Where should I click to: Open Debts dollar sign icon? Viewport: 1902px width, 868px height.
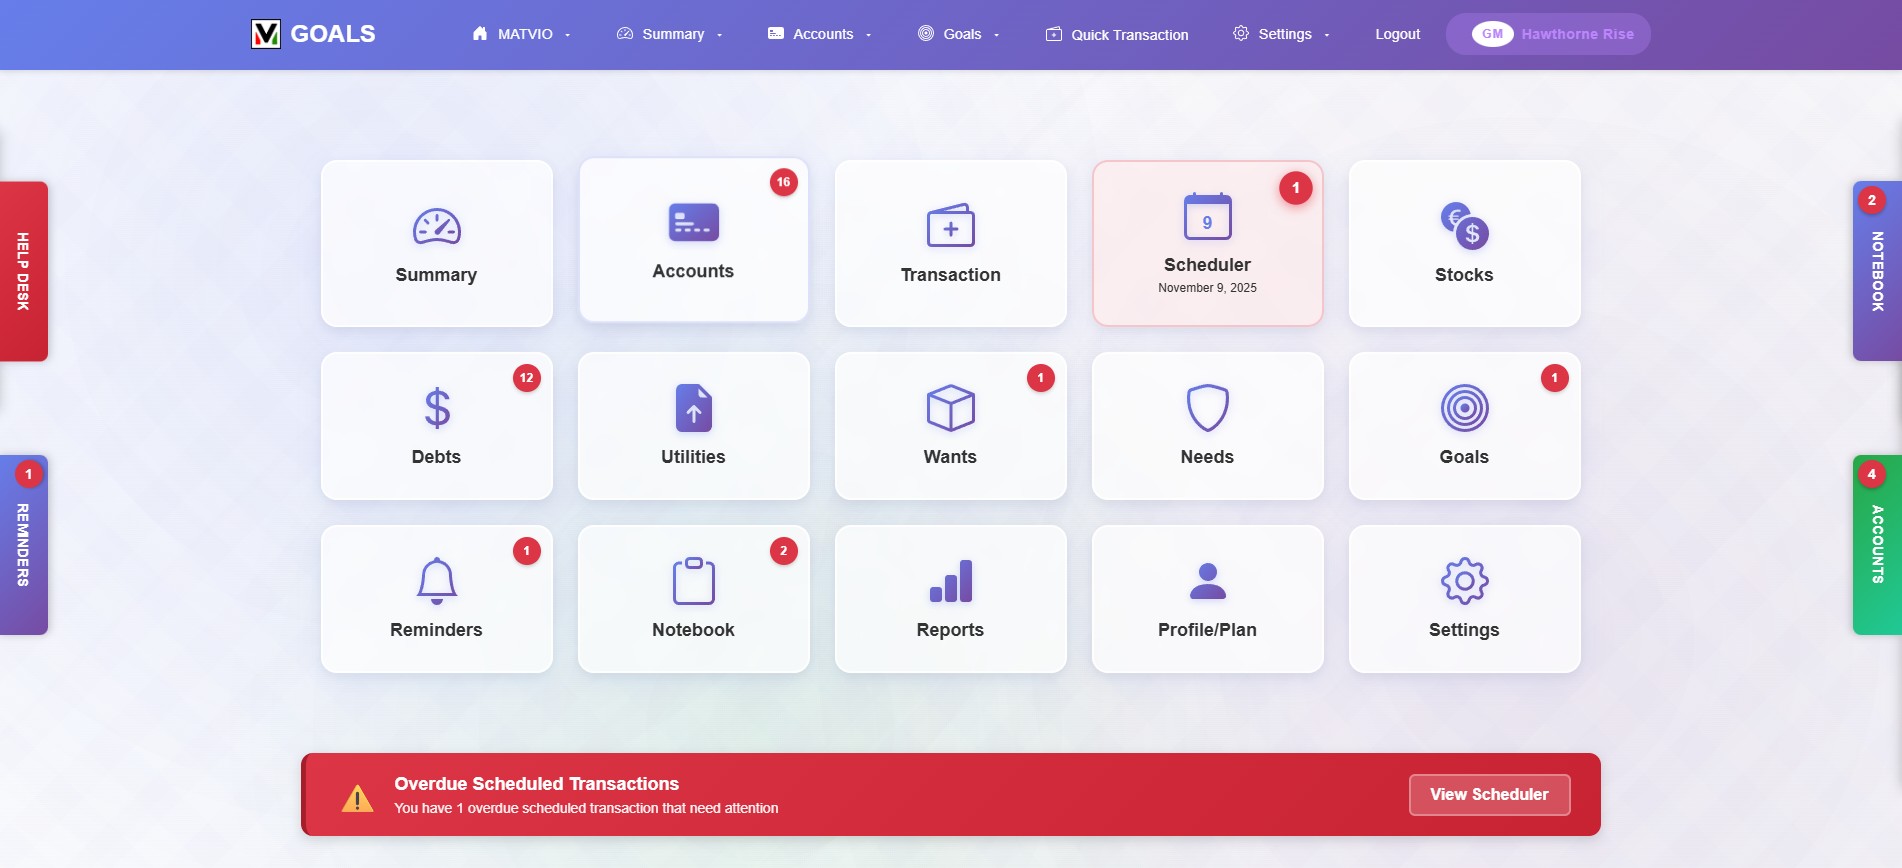(x=436, y=408)
